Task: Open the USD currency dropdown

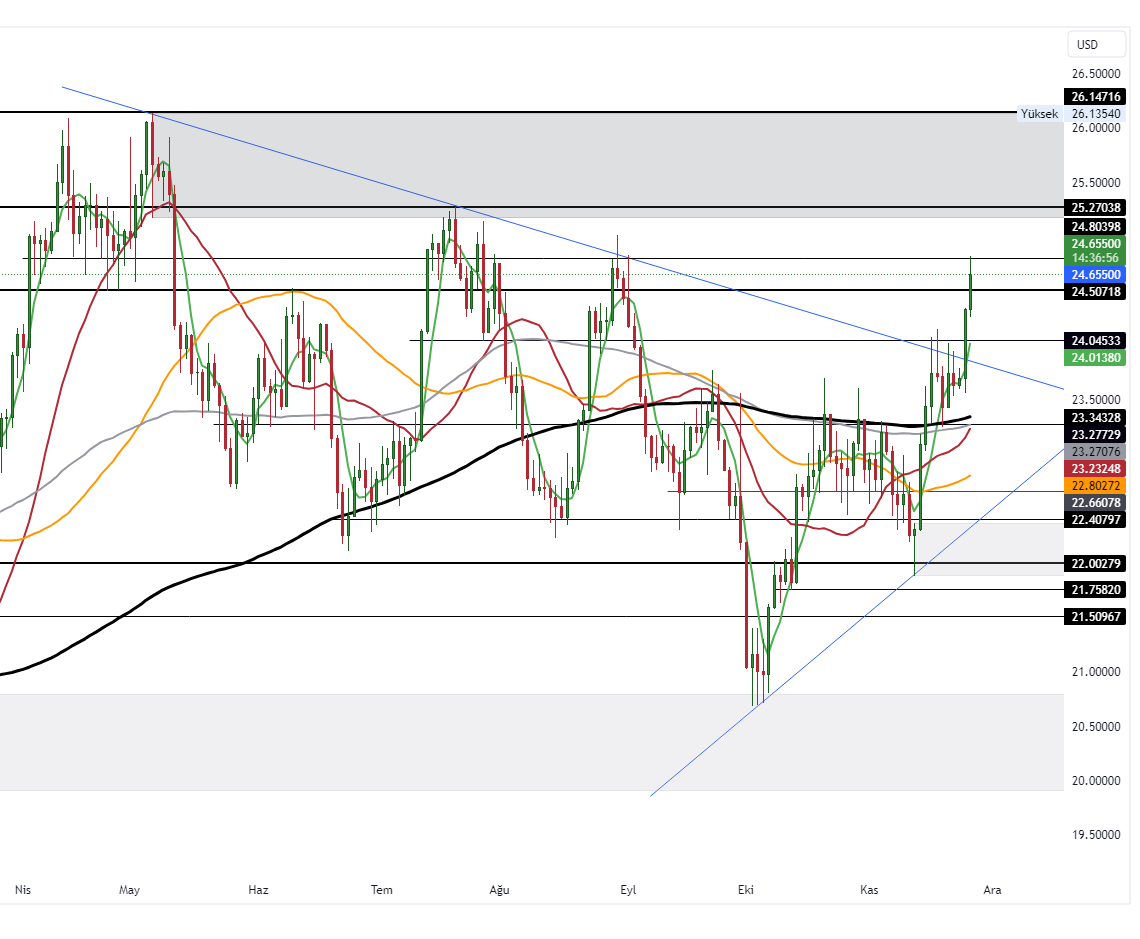Action: (1086, 44)
